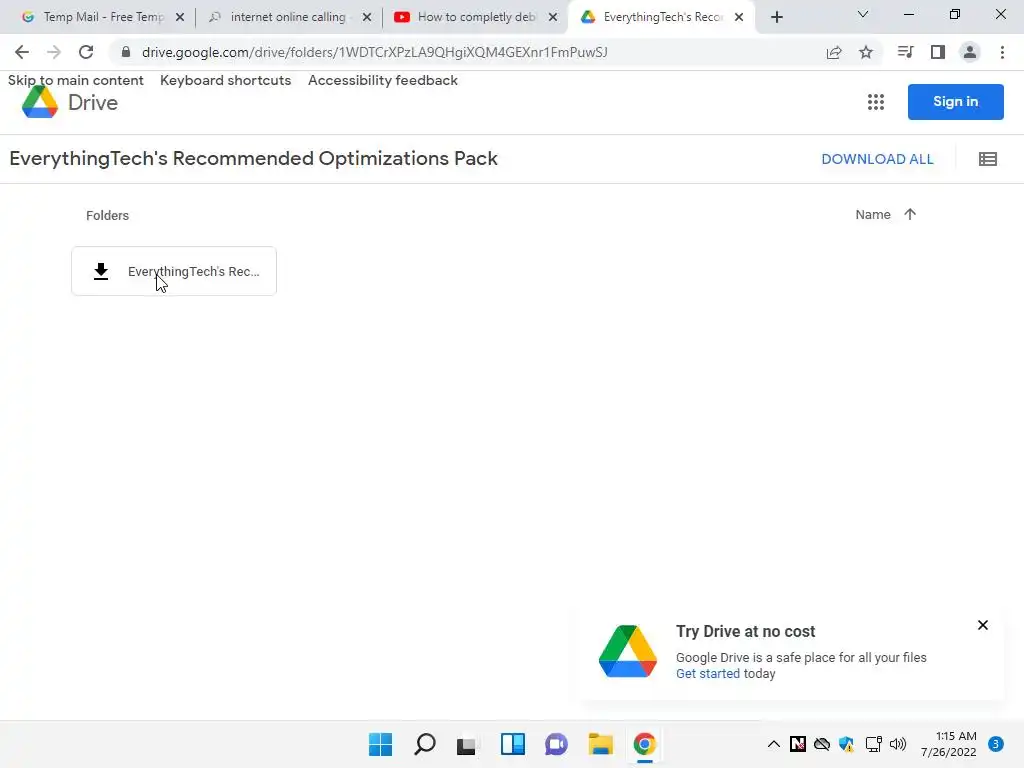The image size is (1024, 768).
Task: Open the EverythingTech's Rec... folder
Action: (x=174, y=271)
